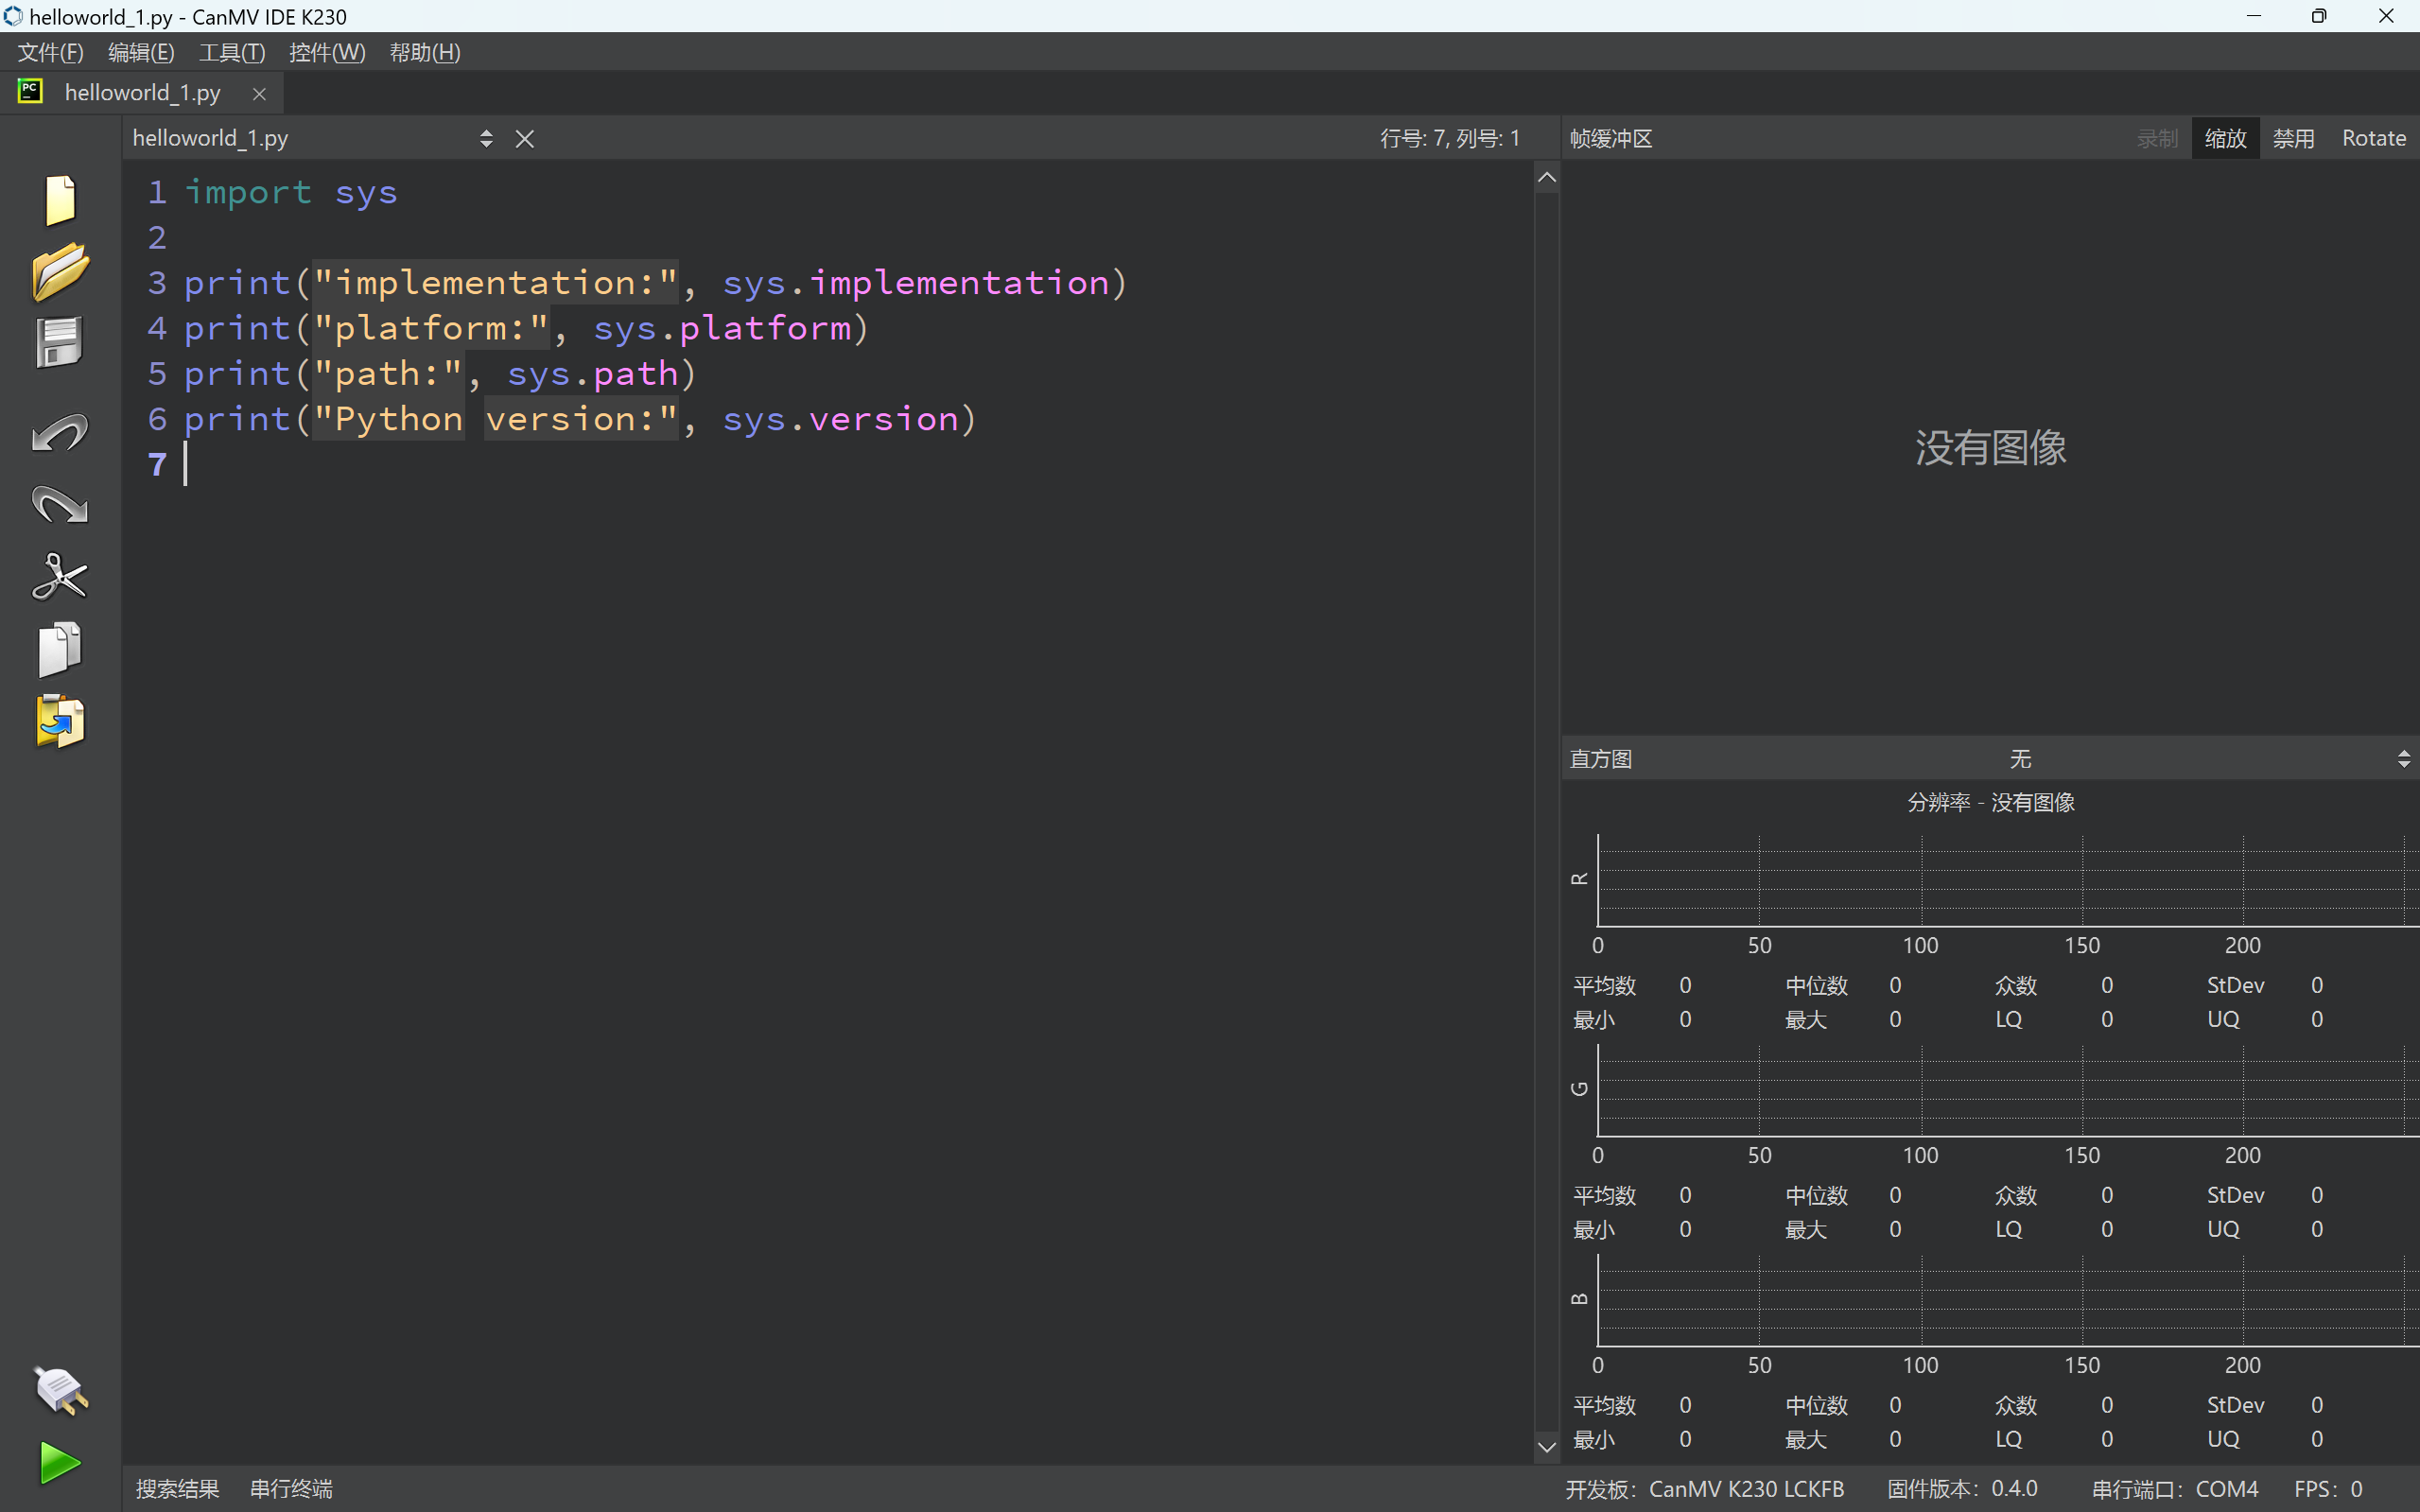2420x1512 pixels.
Task: Click the Paste clipboard icon
Action: pos(60,721)
